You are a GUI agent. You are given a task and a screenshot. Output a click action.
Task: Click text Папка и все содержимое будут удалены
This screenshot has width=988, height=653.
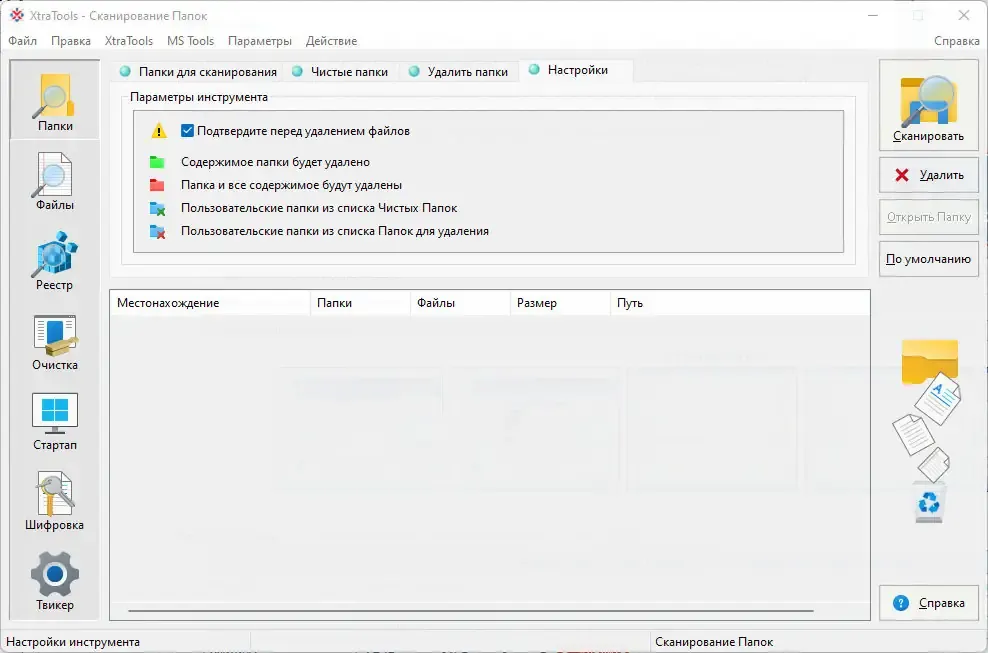click(291, 185)
